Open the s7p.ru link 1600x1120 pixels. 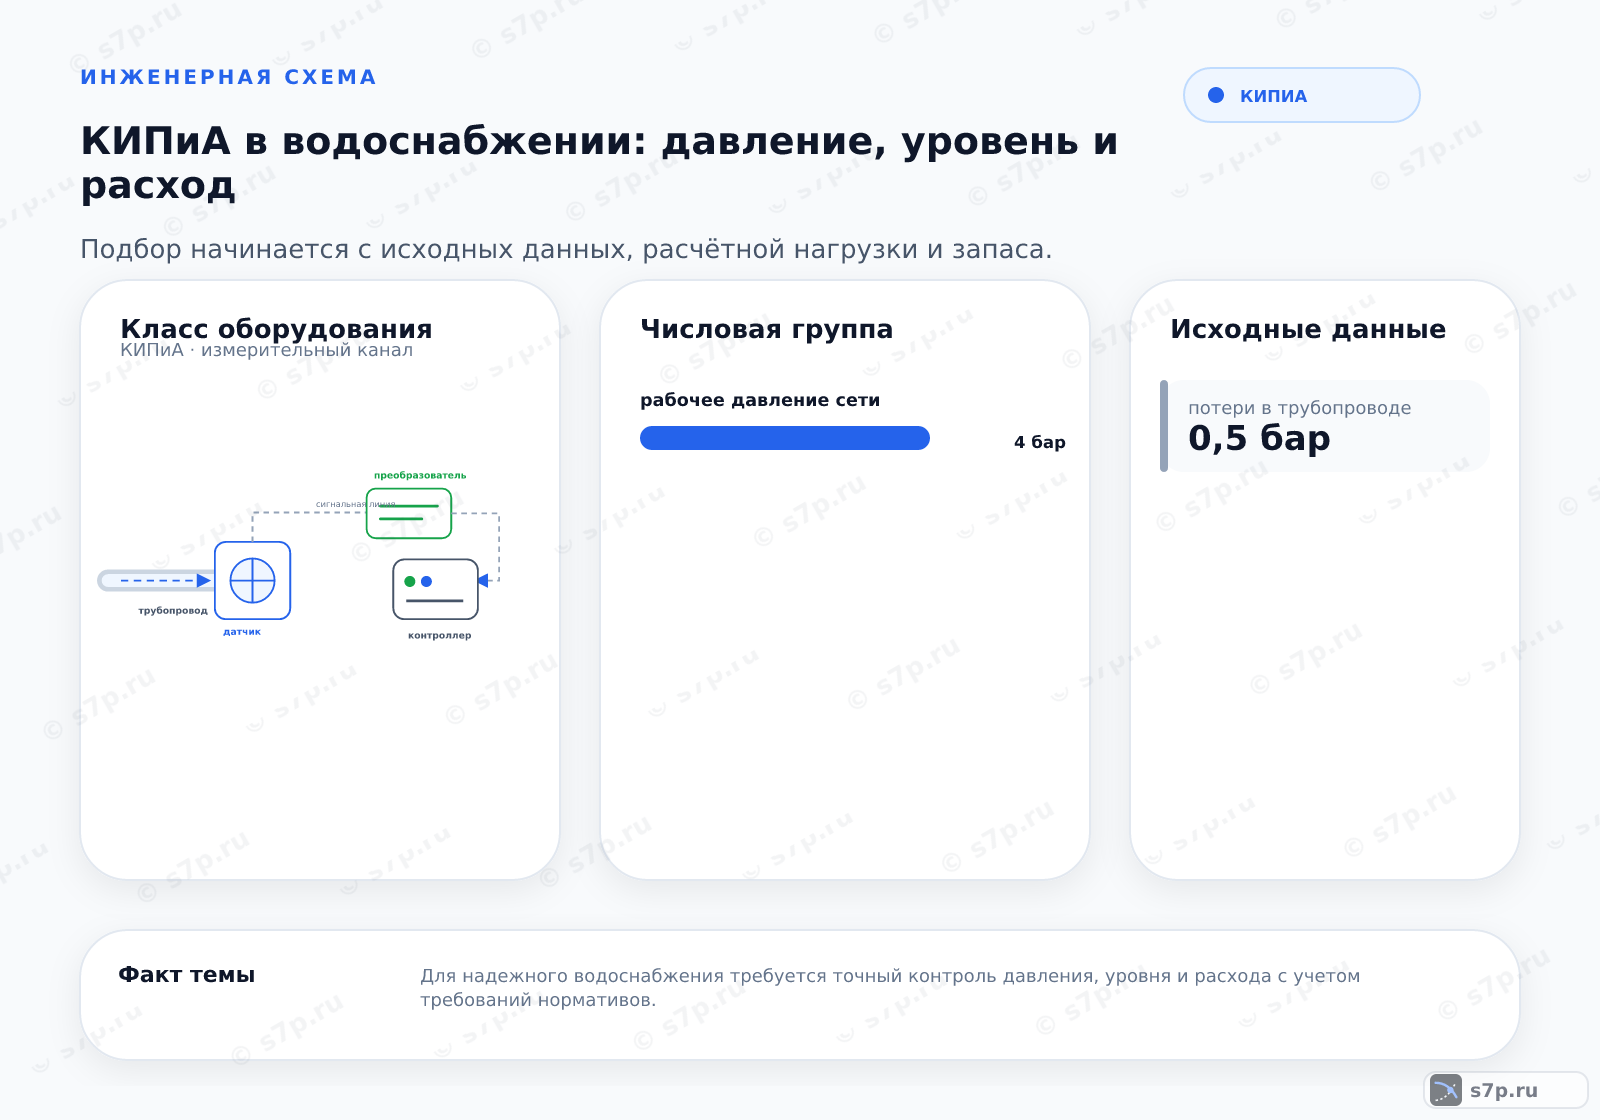click(1504, 1090)
